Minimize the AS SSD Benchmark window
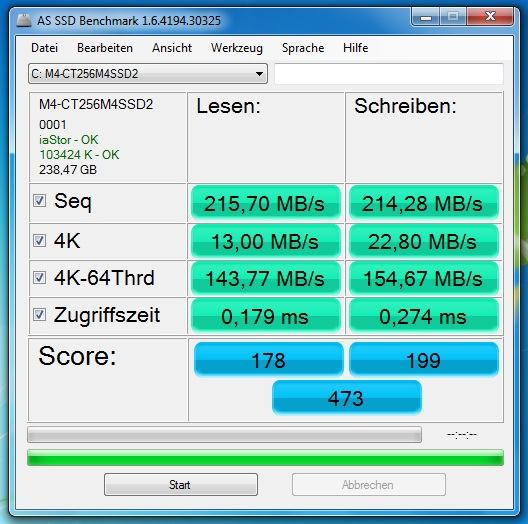Viewport: 528px width, 524px height. (426, 17)
